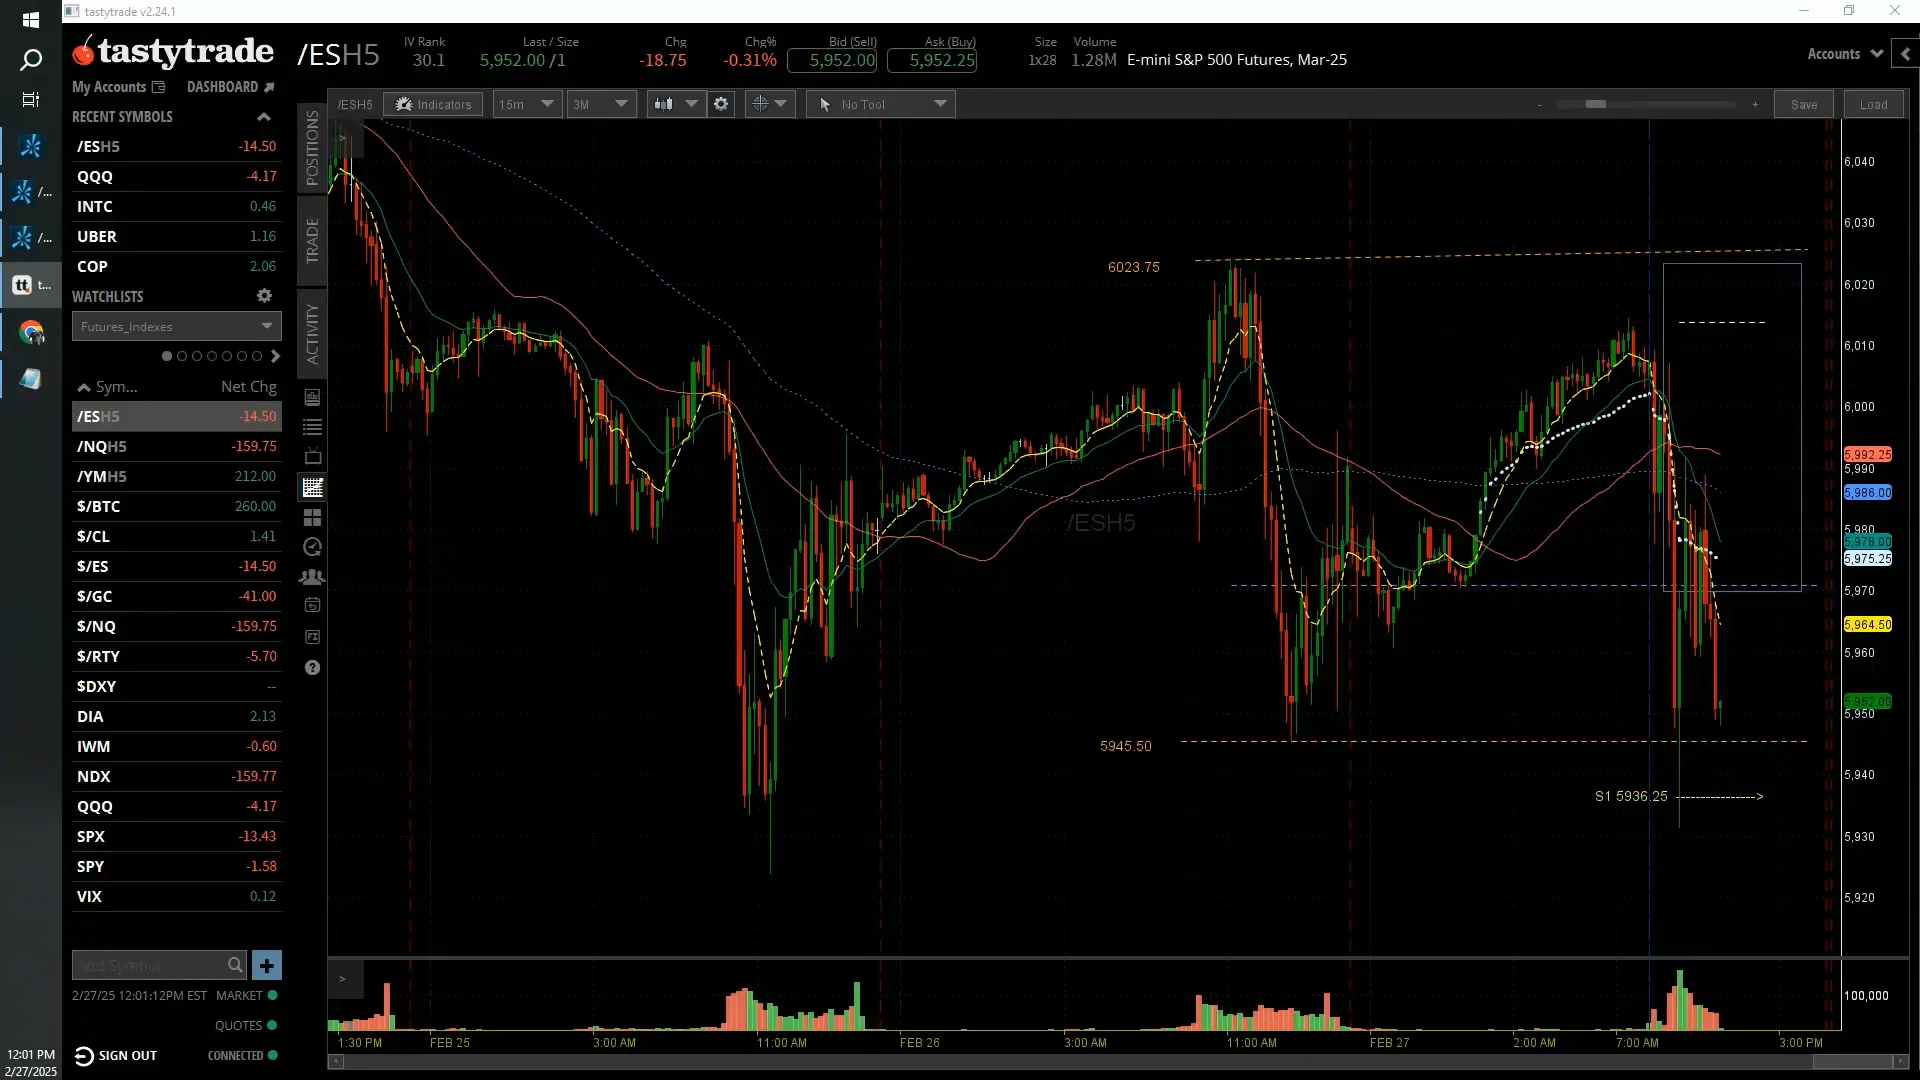Open the Futures_Indexes watchlist dropdown

(176, 326)
